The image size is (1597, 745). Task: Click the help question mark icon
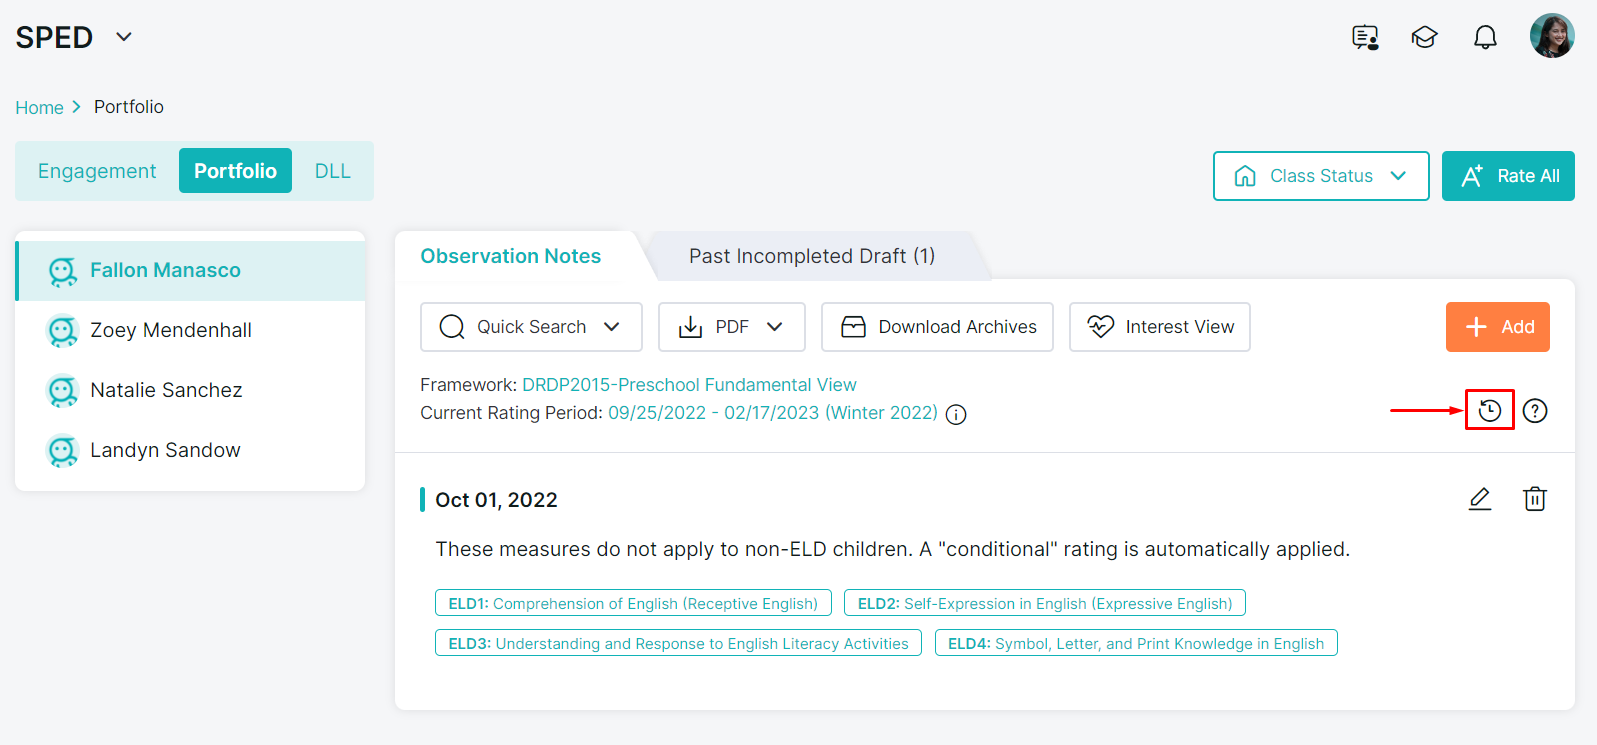pyautogui.click(x=1534, y=410)
